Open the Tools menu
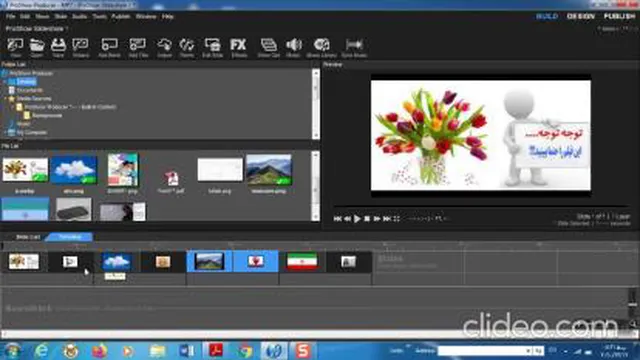The height and width of the screenshot is (360, 640). pyautogui.click(x=99, y=17)
